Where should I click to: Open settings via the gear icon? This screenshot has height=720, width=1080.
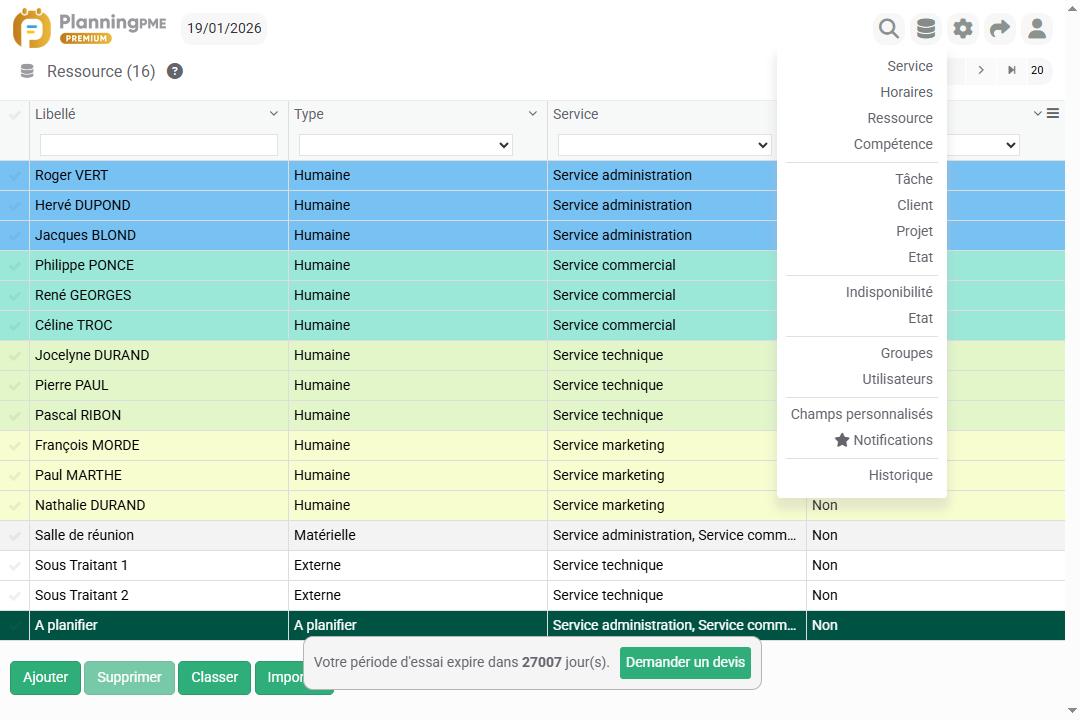coord(962,28)
